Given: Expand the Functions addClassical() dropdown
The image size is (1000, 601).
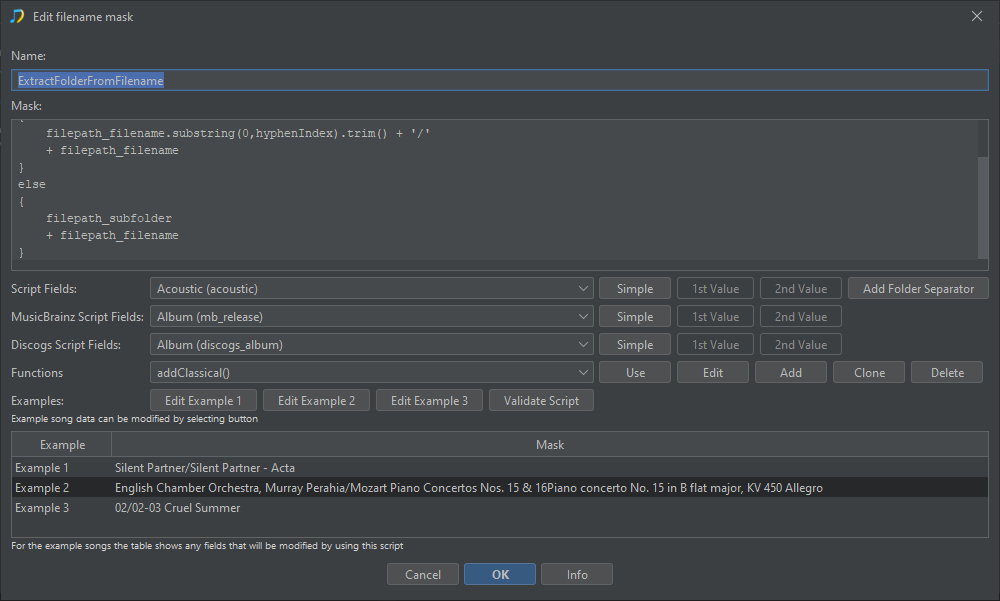Looking at the screenshot, I should pyautogui.click(x=372, y=373).
